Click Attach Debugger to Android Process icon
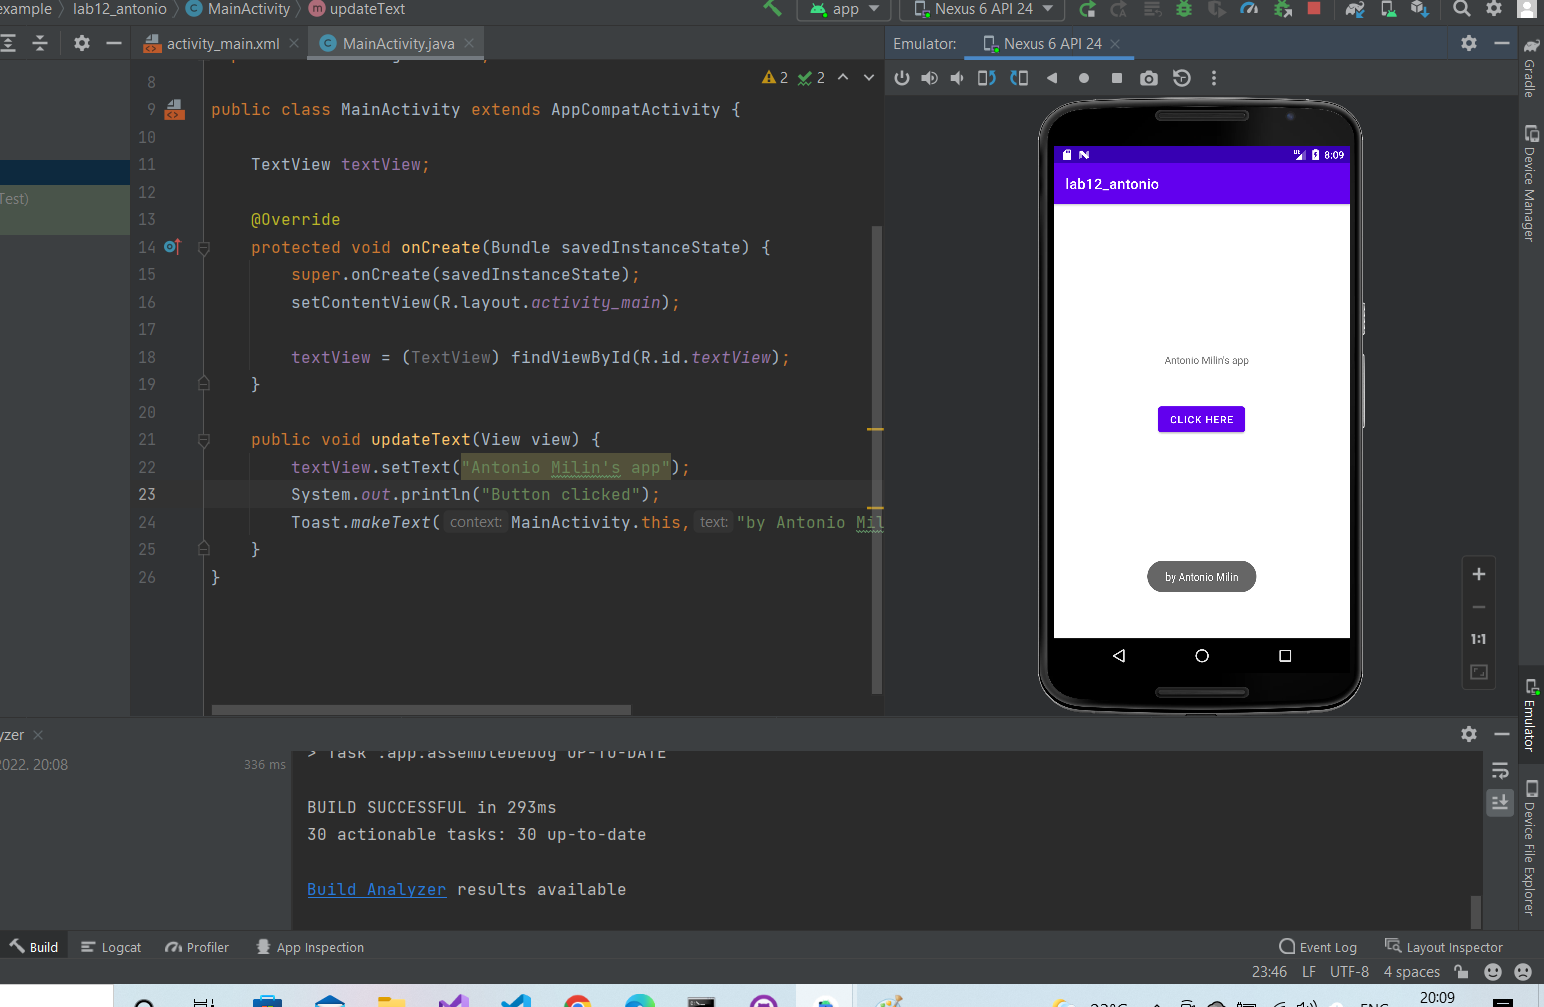The height and width of the screenshot is (1007, 1544). [1282, 9]
